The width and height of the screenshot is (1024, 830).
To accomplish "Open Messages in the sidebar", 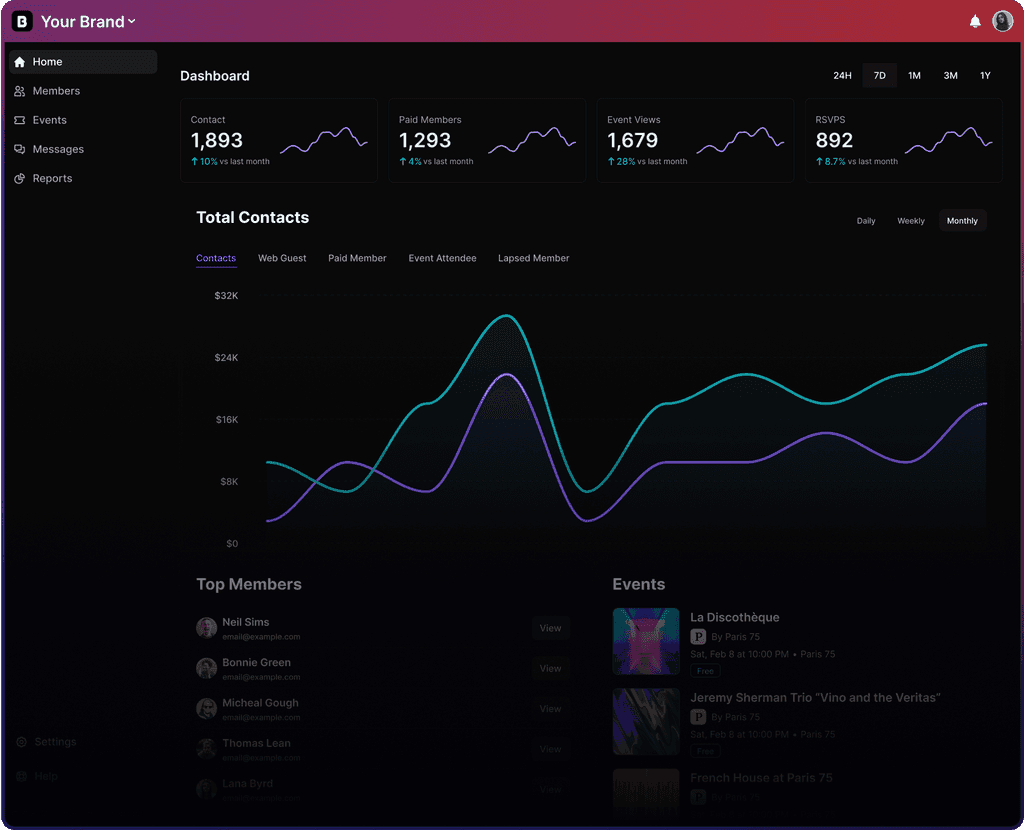I will pyautogui.click(x=58, y=150).
